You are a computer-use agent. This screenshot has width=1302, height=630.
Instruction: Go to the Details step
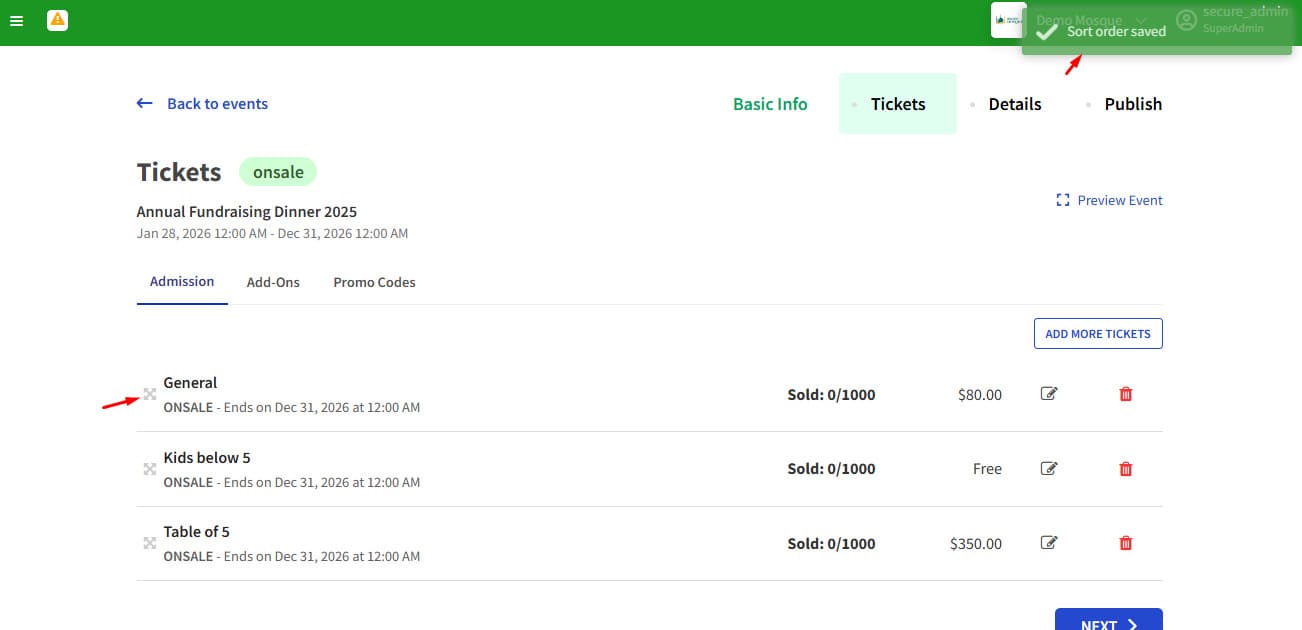[1015, 104]
